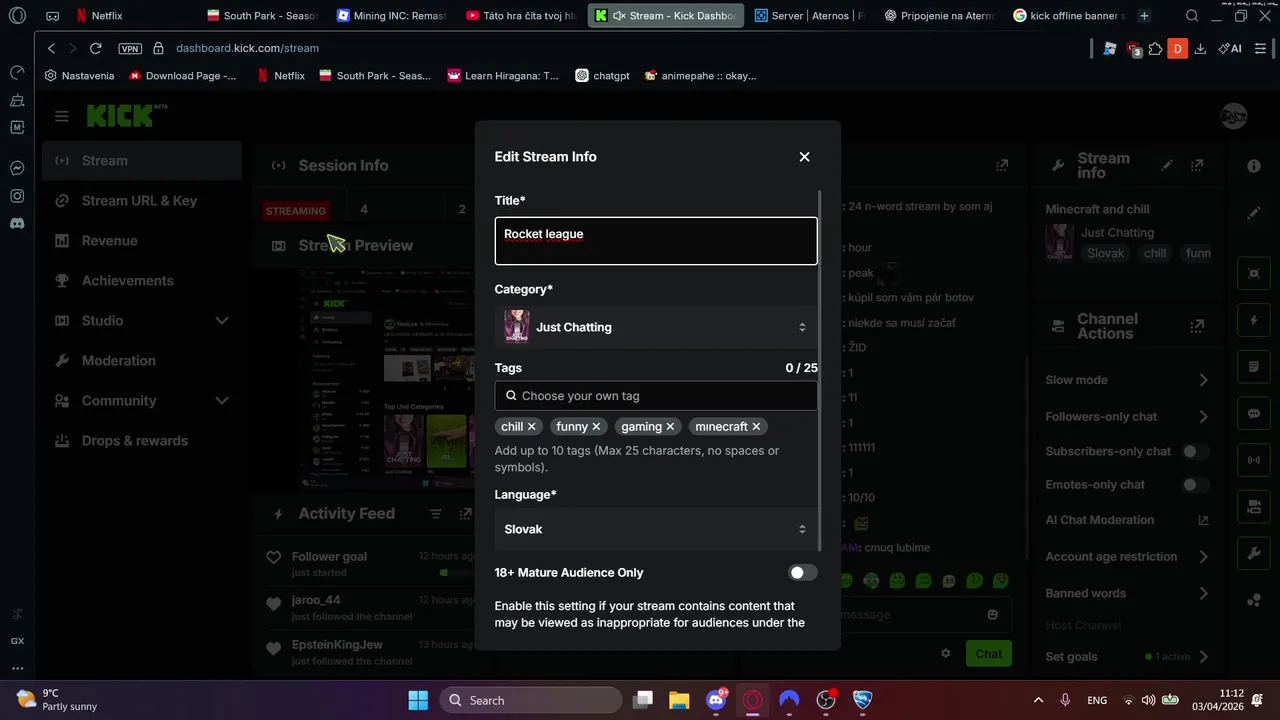Click the green Chat send button
This screenshot has width=1280, height=720.
click(988, 654)
